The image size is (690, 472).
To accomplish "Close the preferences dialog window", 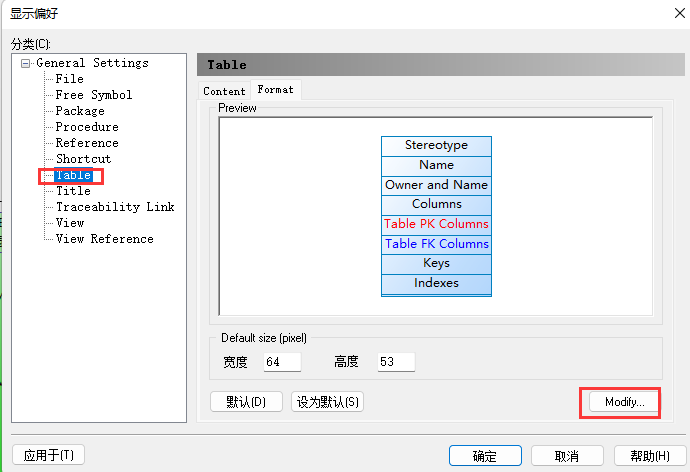I will tap(667, 15).
